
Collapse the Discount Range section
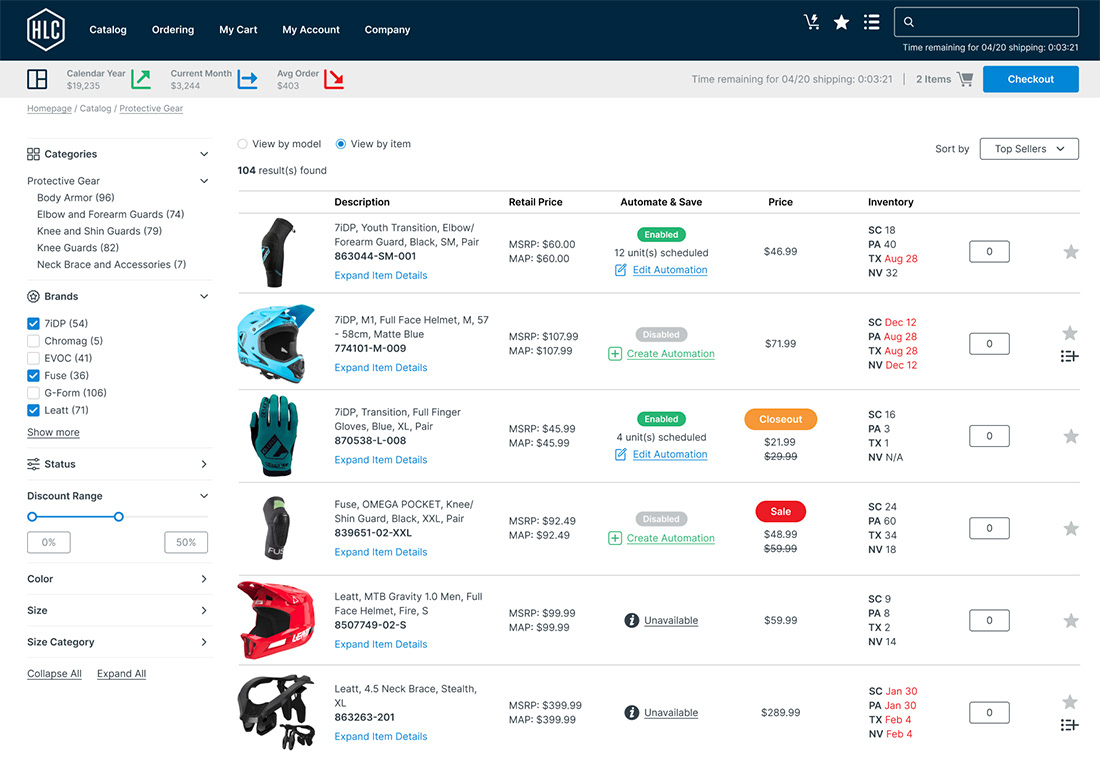pyautogui.click(x=204, y=495)
